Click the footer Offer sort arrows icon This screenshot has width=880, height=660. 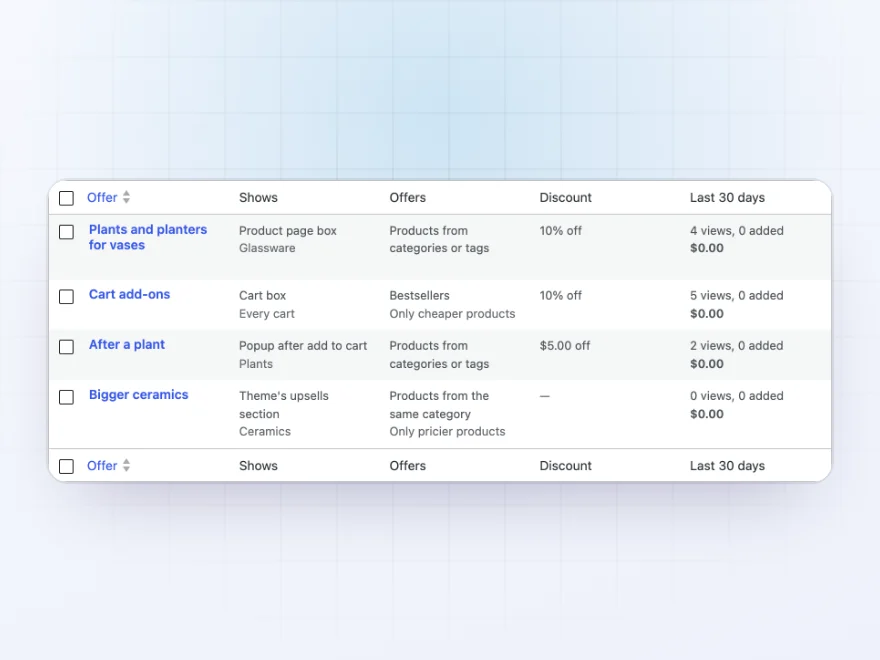[126, 466]
